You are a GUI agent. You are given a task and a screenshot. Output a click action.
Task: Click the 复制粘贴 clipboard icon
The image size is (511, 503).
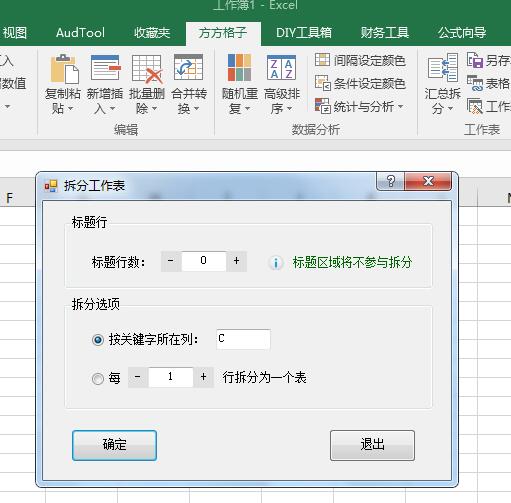tap(64, 69)
